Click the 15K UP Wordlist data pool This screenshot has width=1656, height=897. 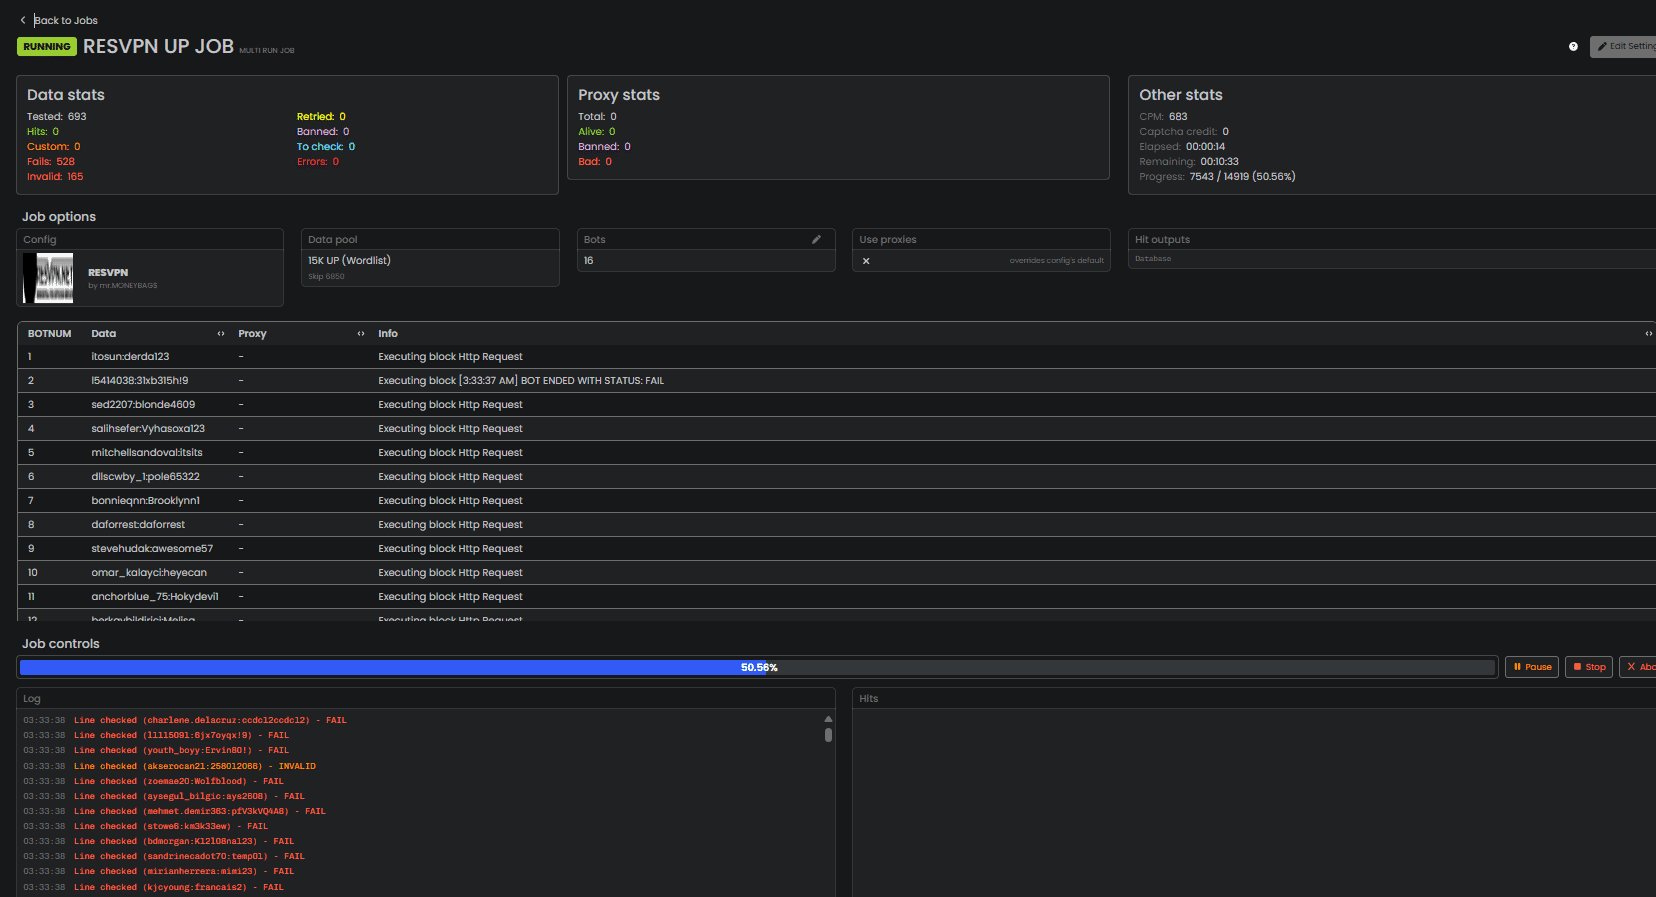349,261
